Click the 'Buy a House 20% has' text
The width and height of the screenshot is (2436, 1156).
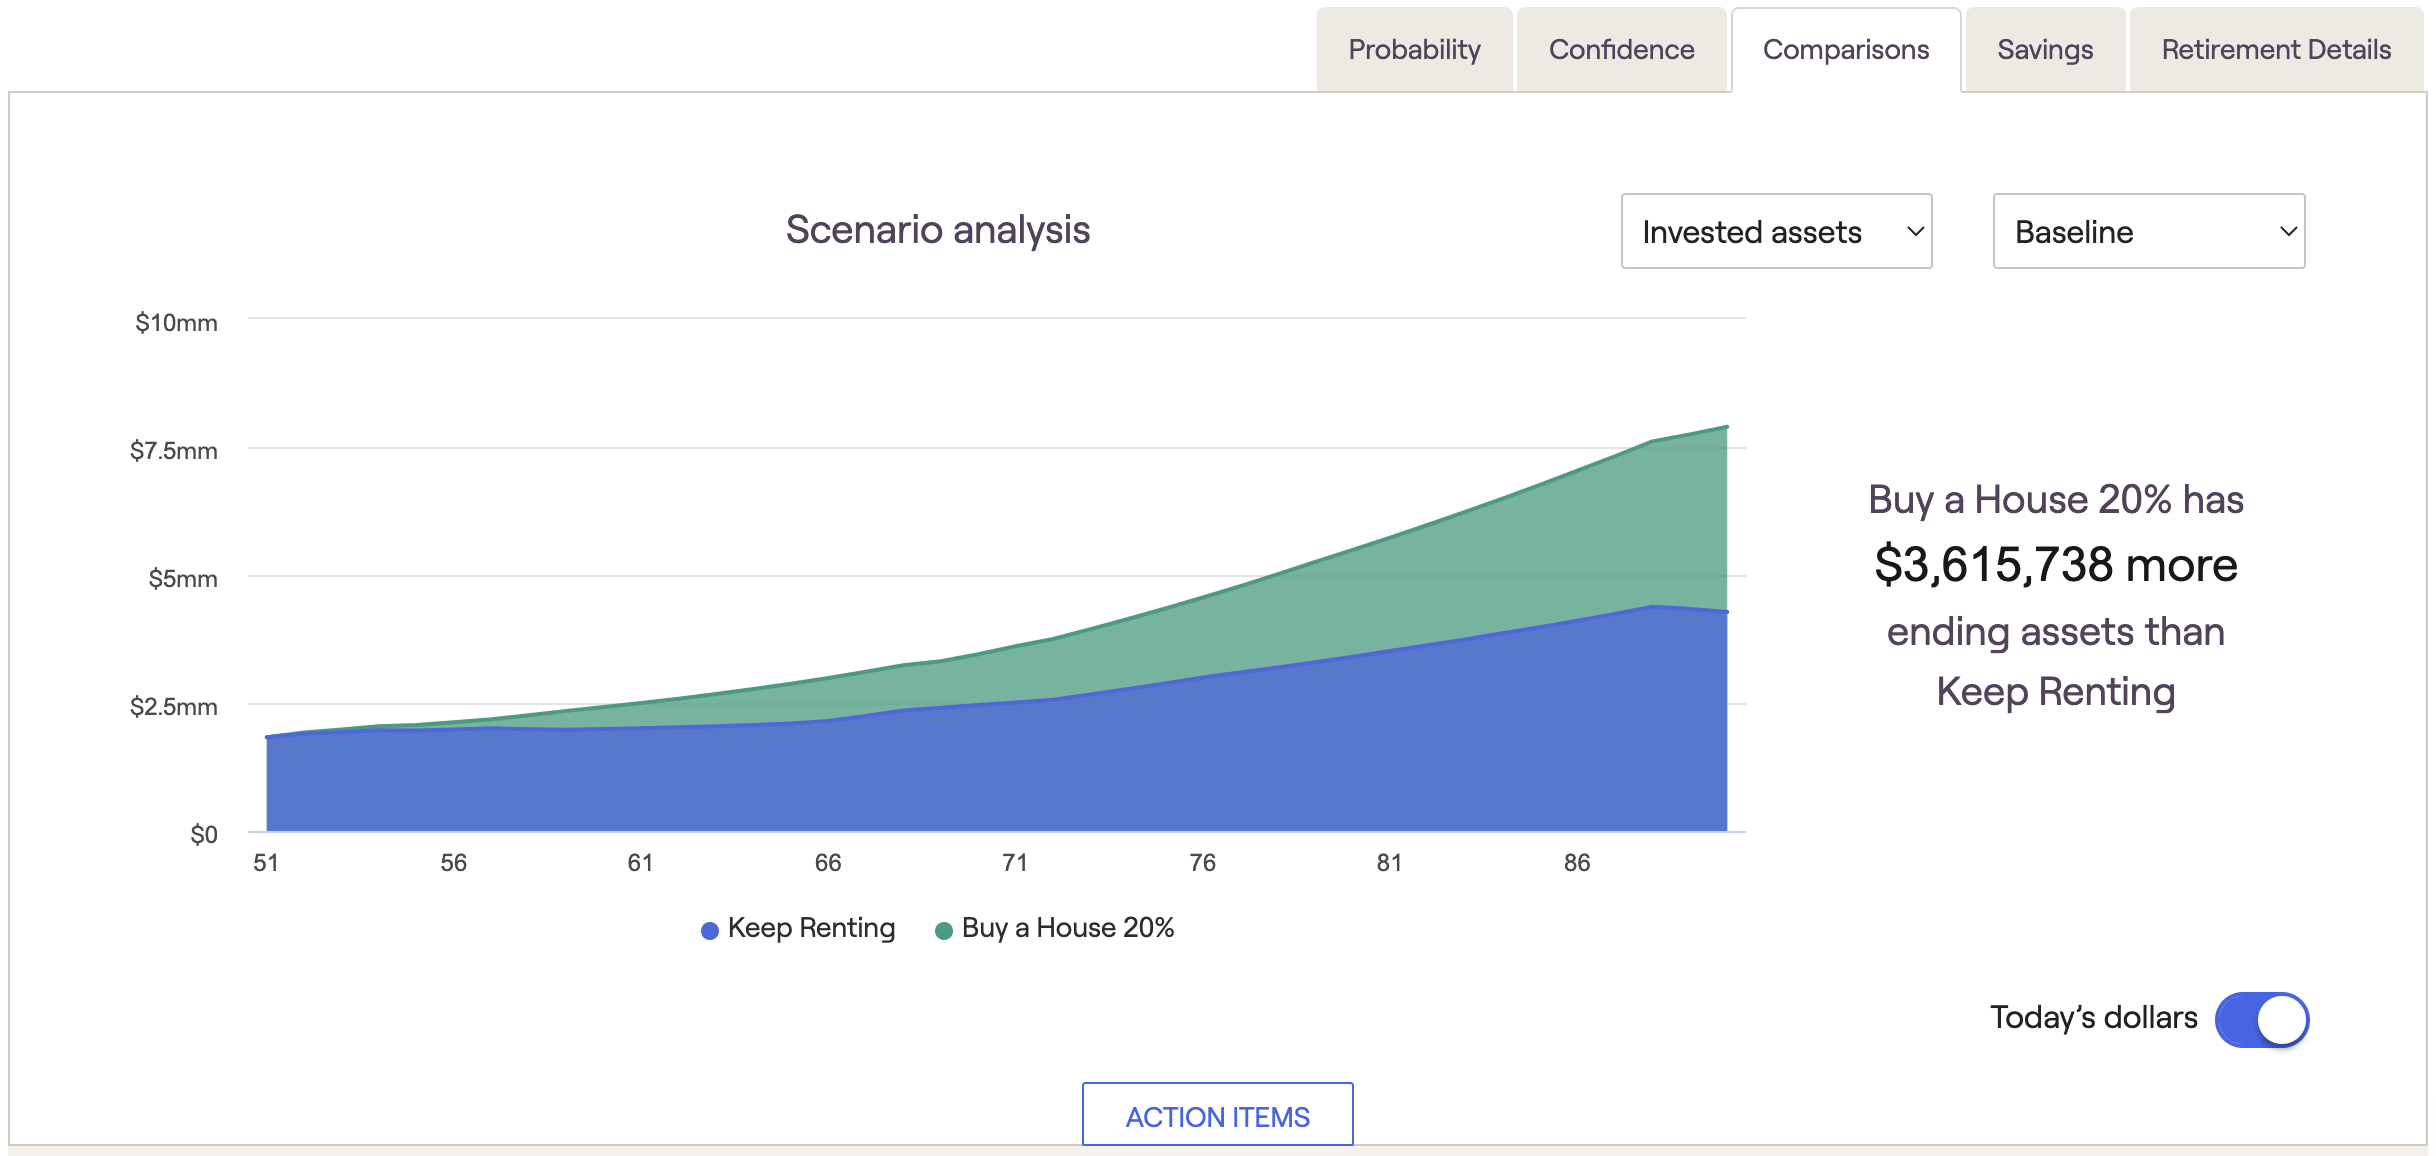(x=2055, y=499)
